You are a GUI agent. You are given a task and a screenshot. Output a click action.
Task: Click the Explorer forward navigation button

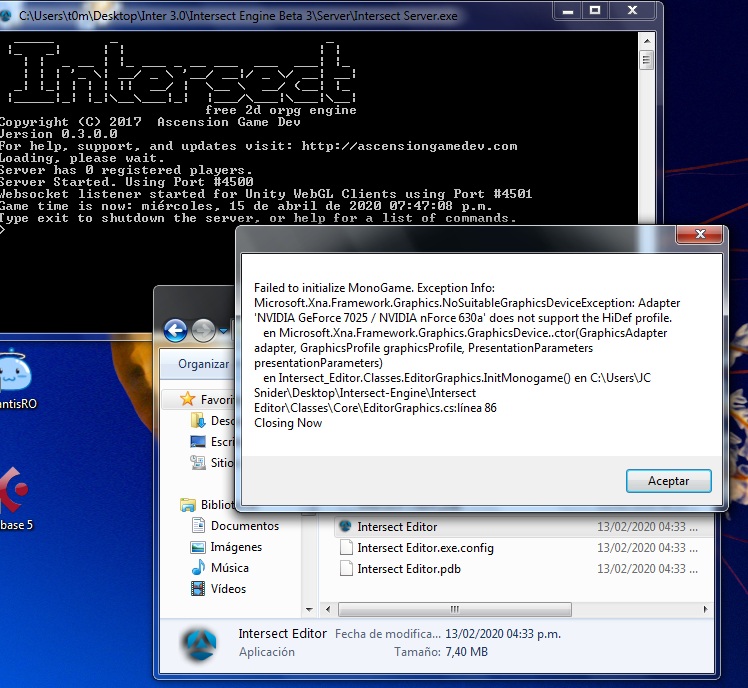(203, 330)
